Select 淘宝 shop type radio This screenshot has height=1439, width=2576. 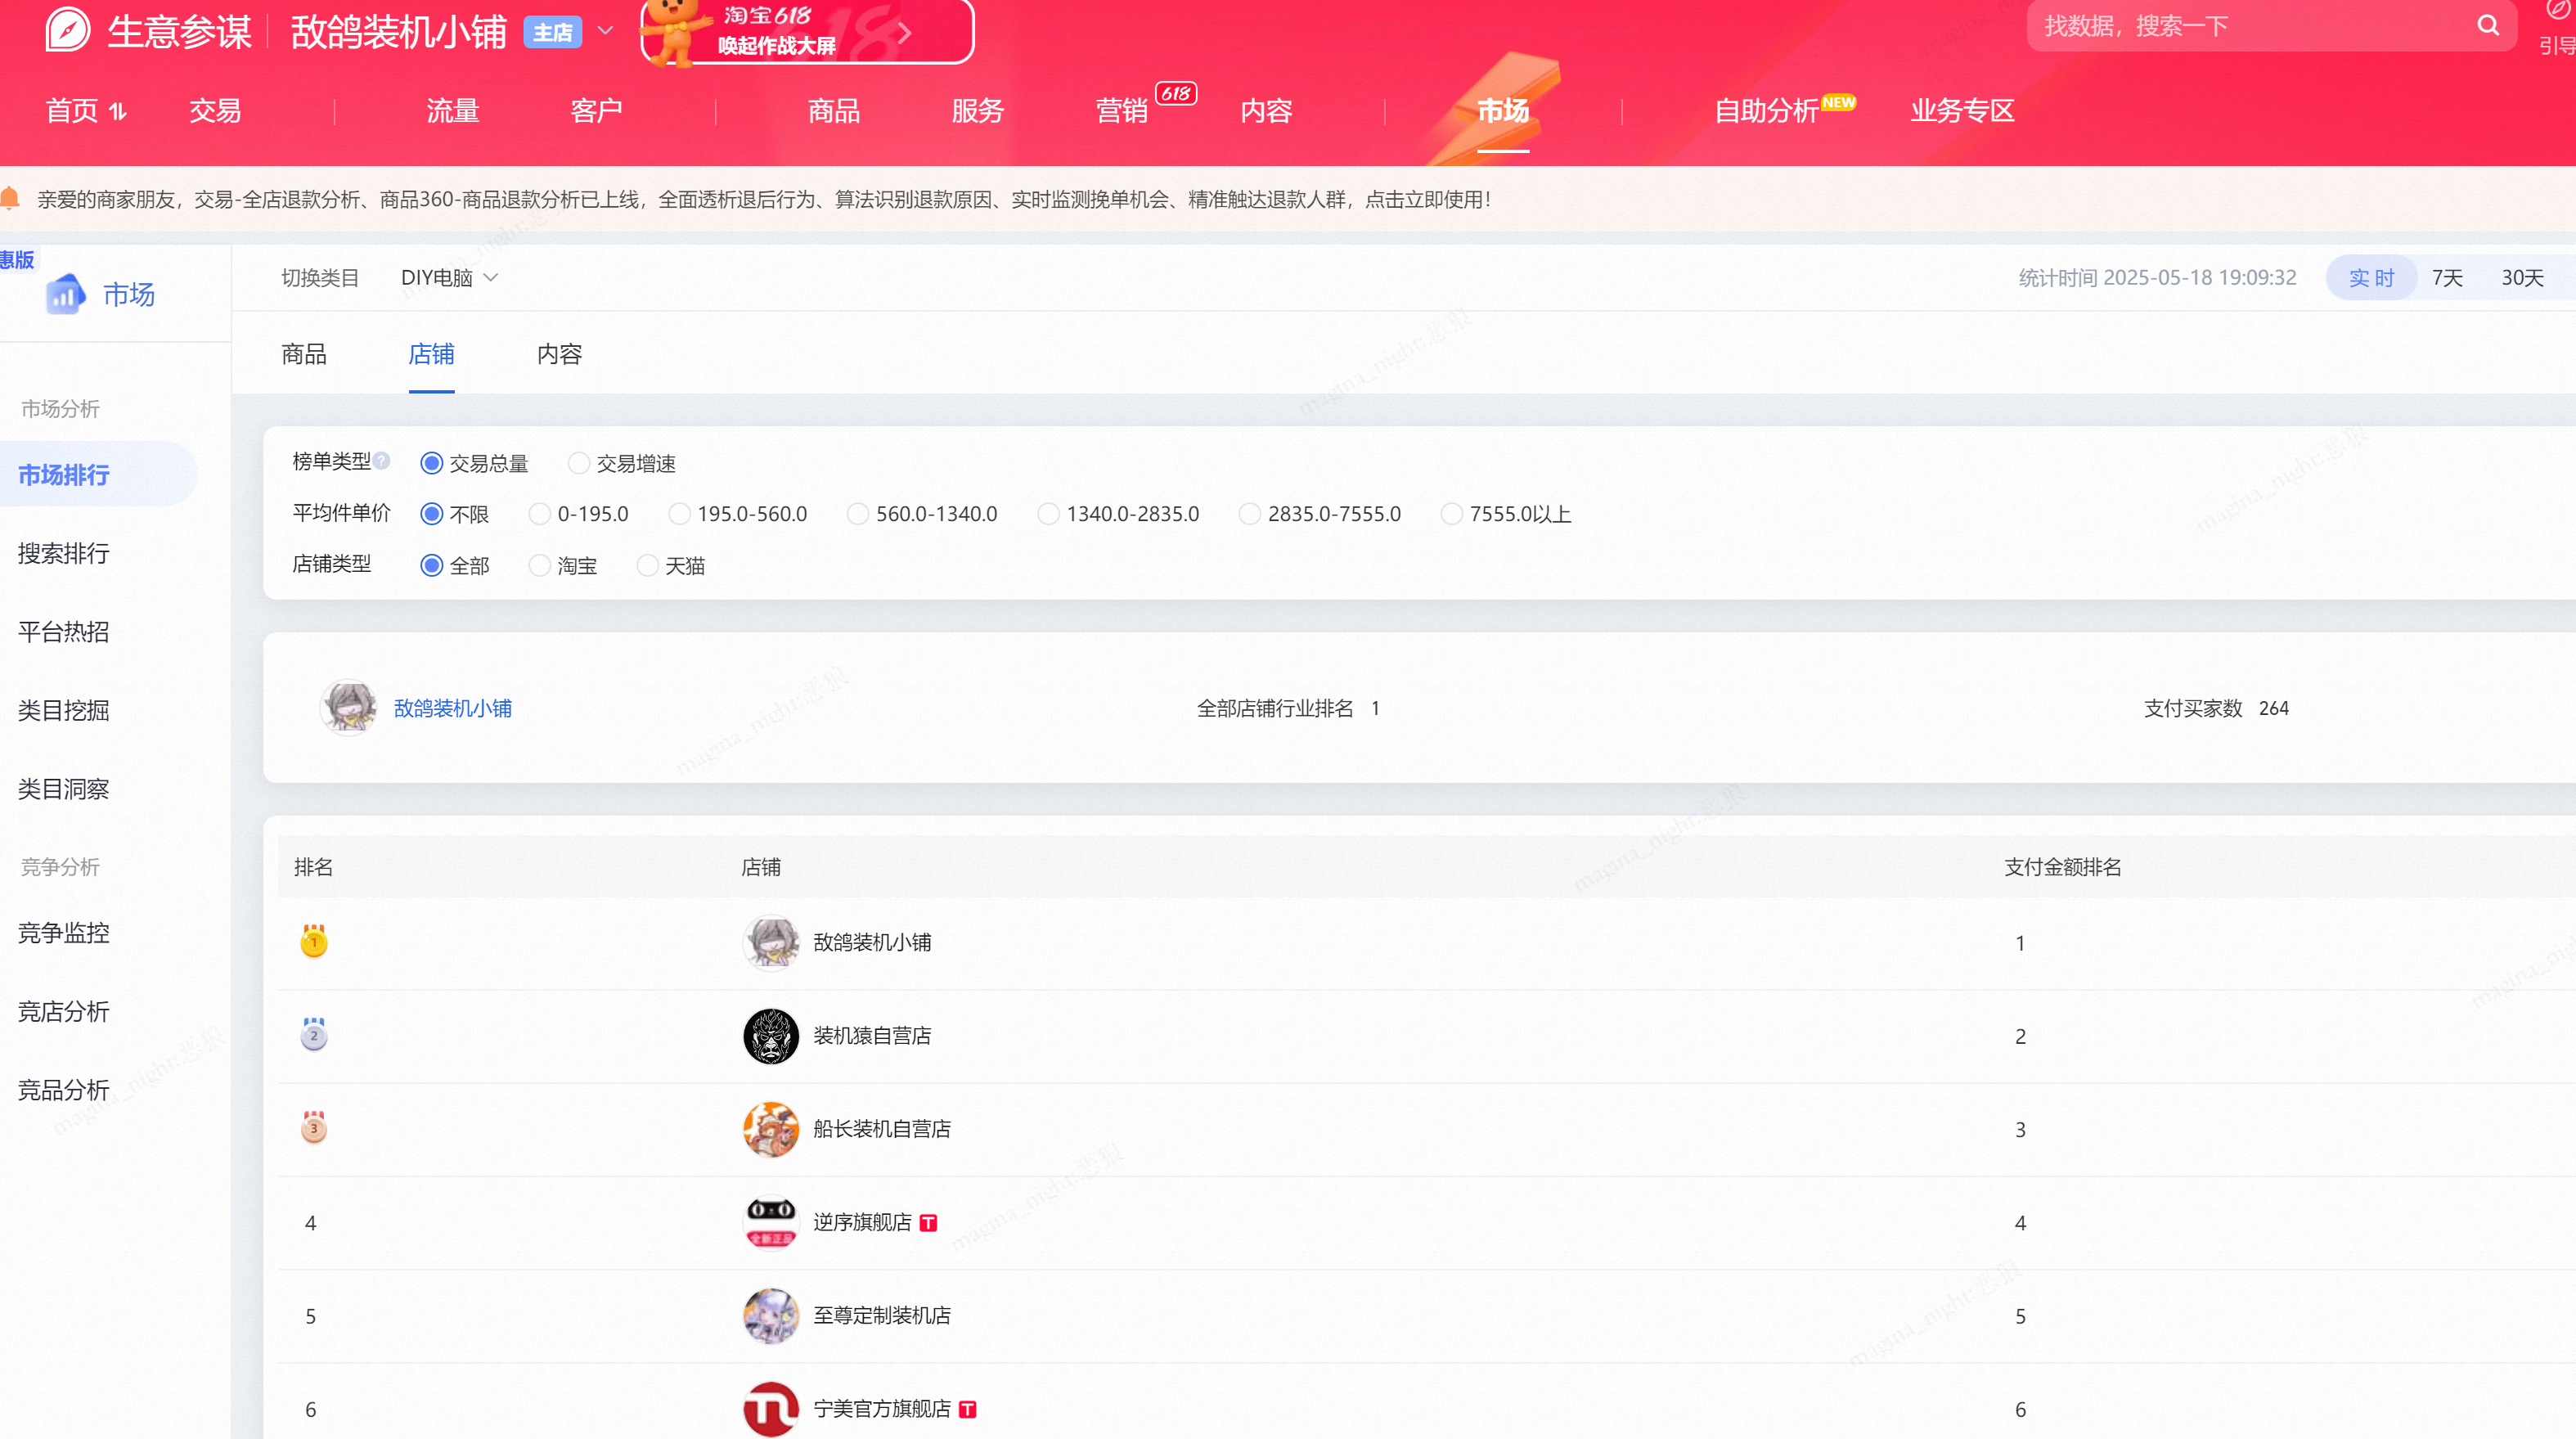[539, 566]
